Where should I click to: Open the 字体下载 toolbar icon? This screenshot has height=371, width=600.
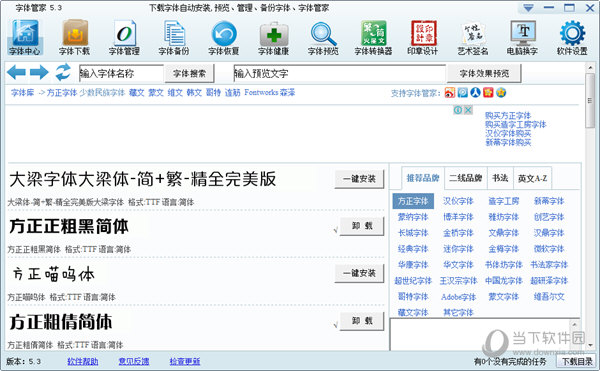pos(75,37)
